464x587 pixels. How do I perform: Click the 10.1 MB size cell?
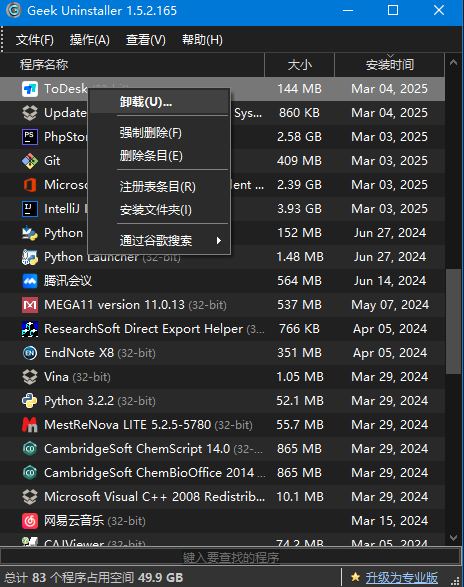300,497
